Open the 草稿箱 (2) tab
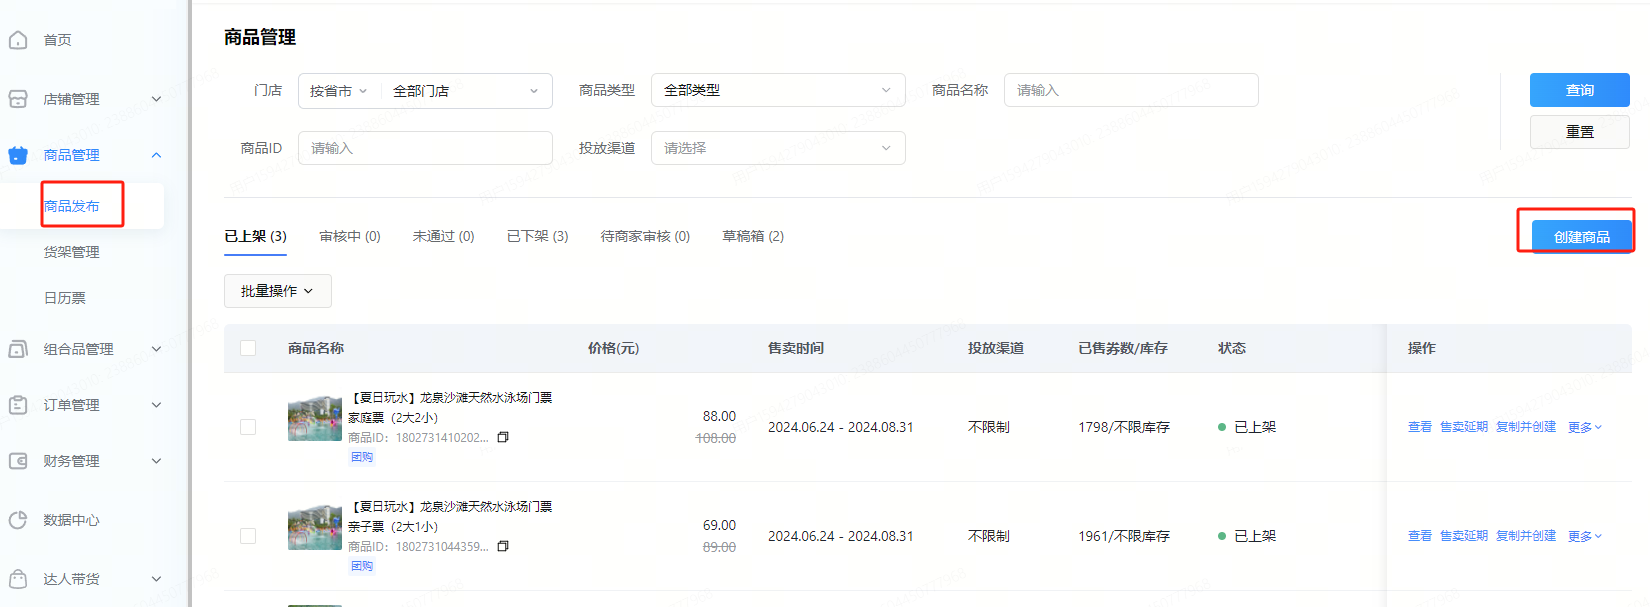Screen dimensions: 1650x607 [752, 236]
